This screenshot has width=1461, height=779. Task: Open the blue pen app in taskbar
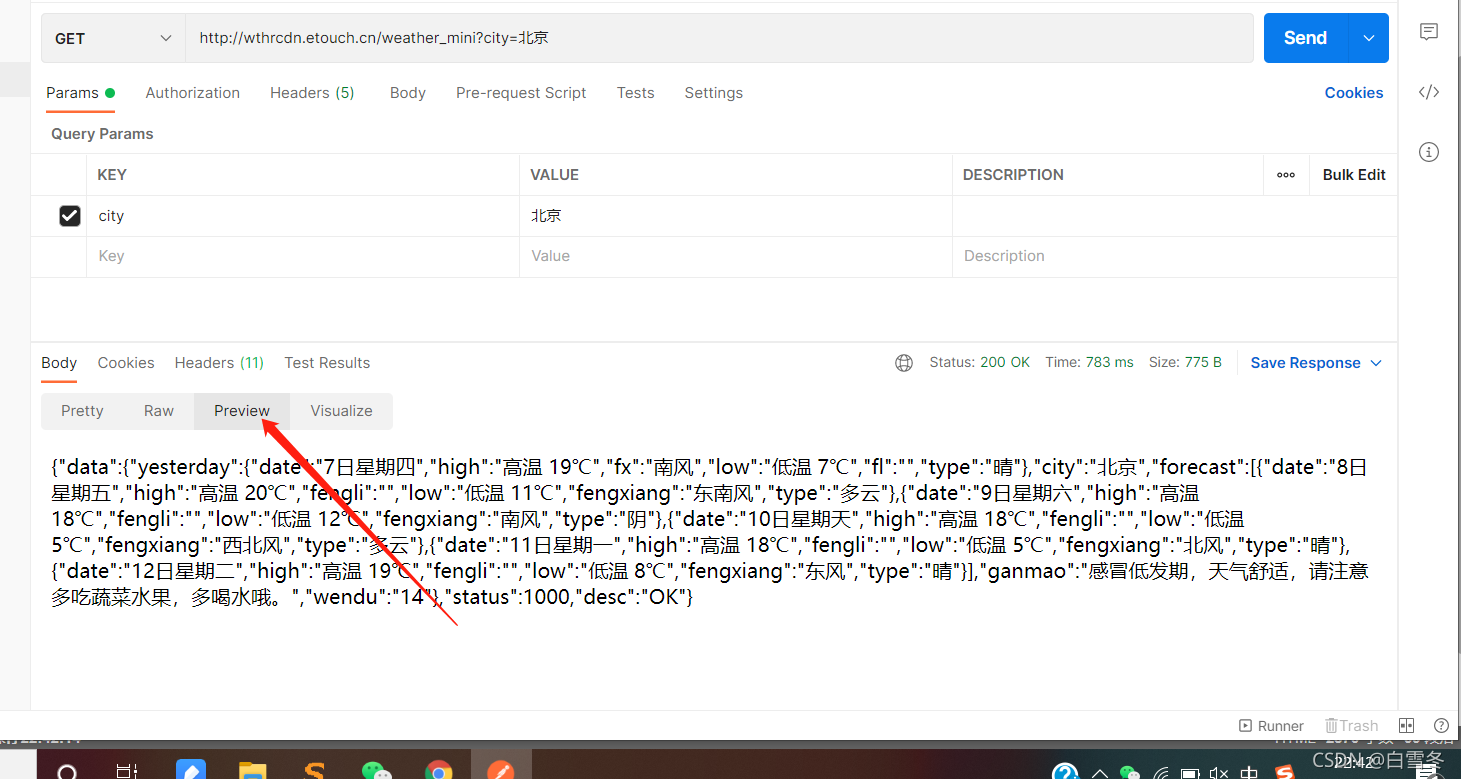click(190, 771)
